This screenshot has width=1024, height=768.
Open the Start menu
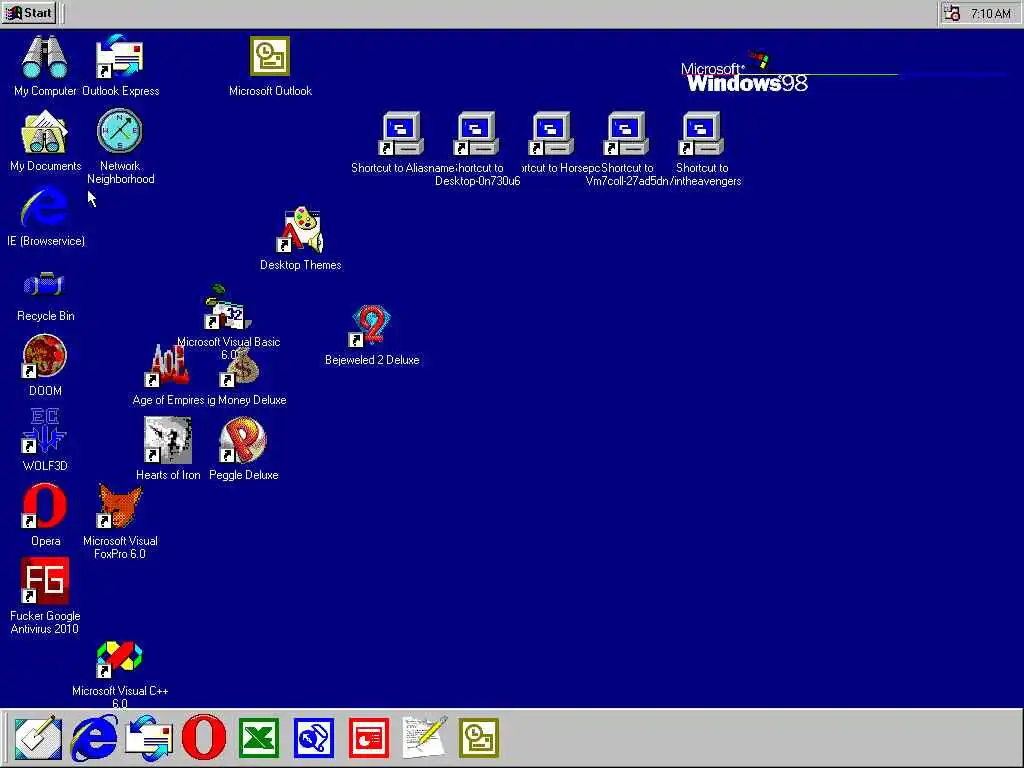click(29, 13)
